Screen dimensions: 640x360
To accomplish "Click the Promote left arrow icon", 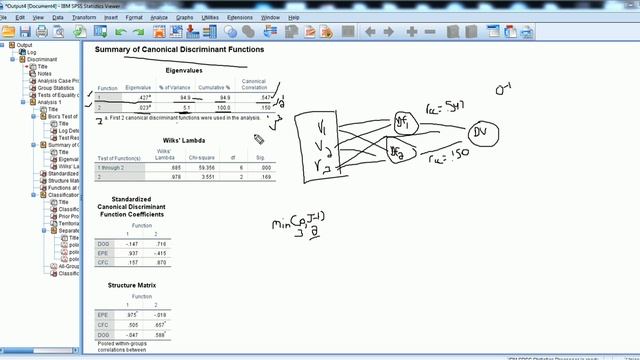I will point(370,31).
